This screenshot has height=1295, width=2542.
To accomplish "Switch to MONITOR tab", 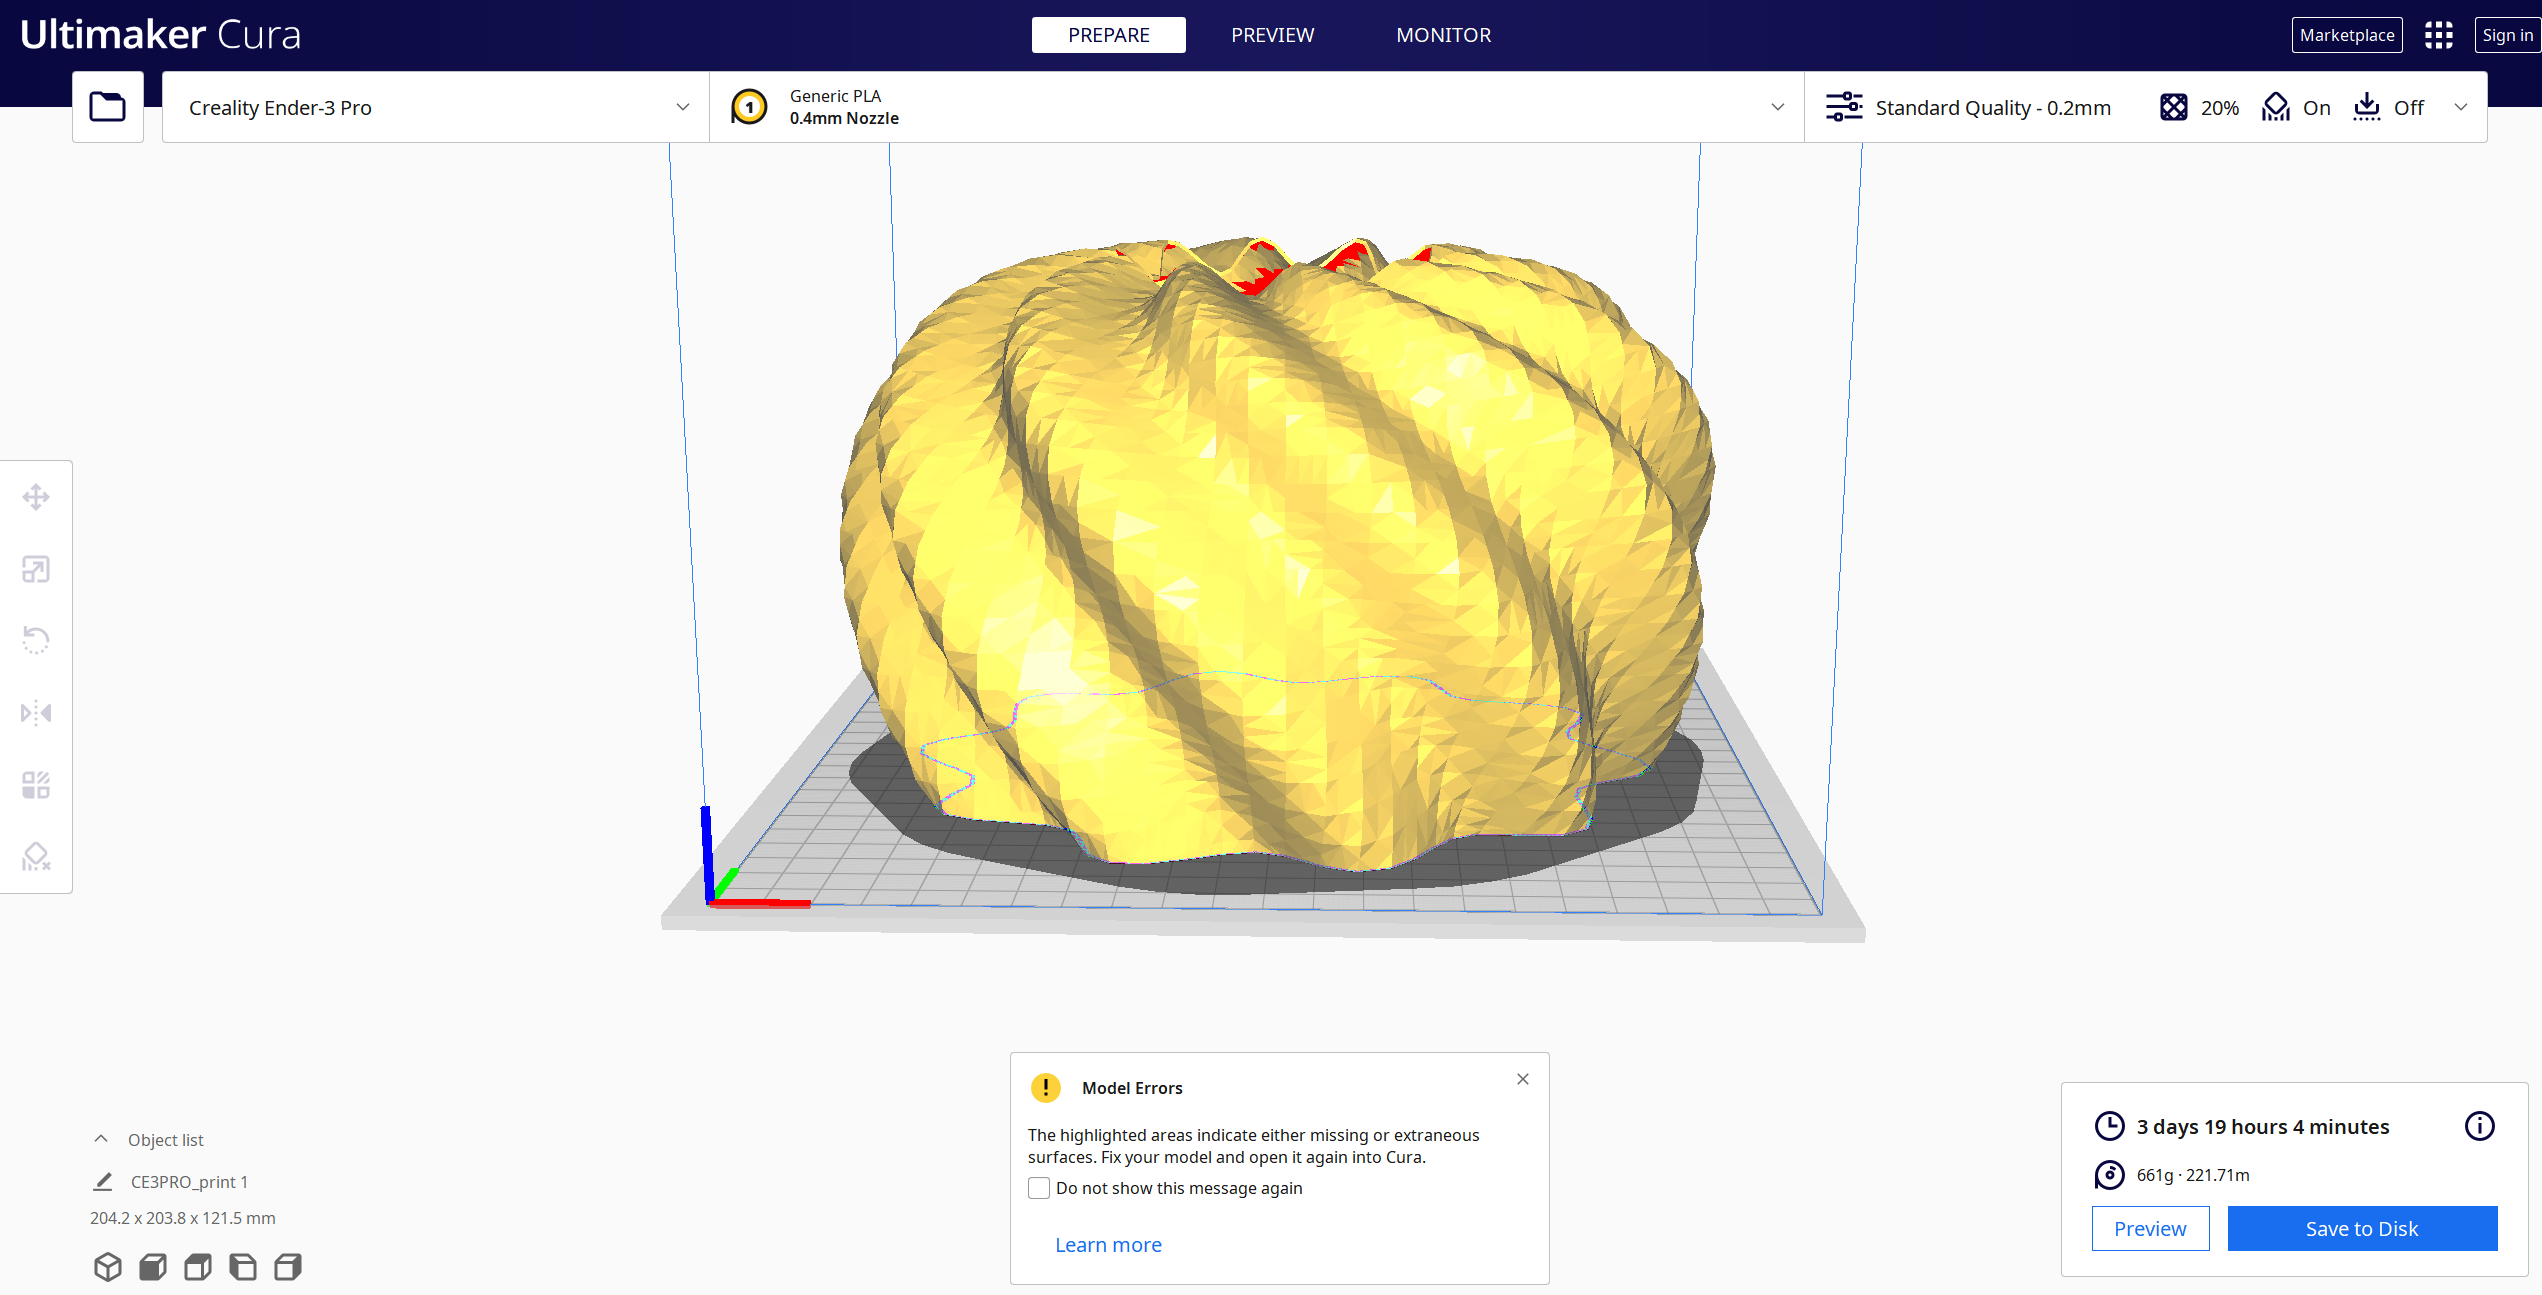I will point(1443,35).
